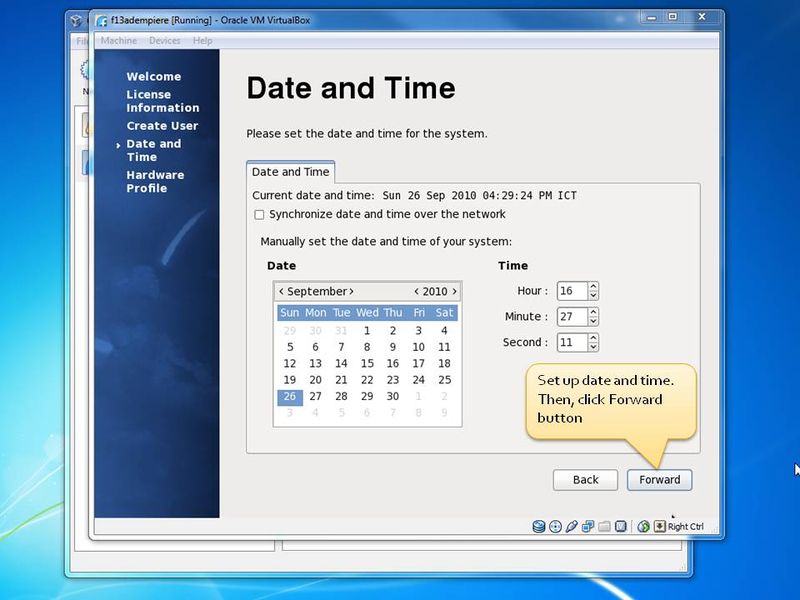The image size is (800, 600).
Task: Click the Right Ctrl host key label
Action: tap(685, 527)
